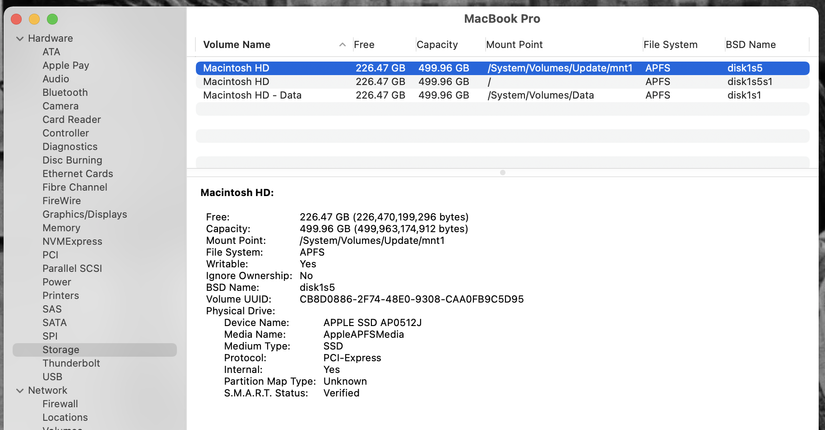
Task: Select the Hardware category heading
Action: click(x=51, y=38)
